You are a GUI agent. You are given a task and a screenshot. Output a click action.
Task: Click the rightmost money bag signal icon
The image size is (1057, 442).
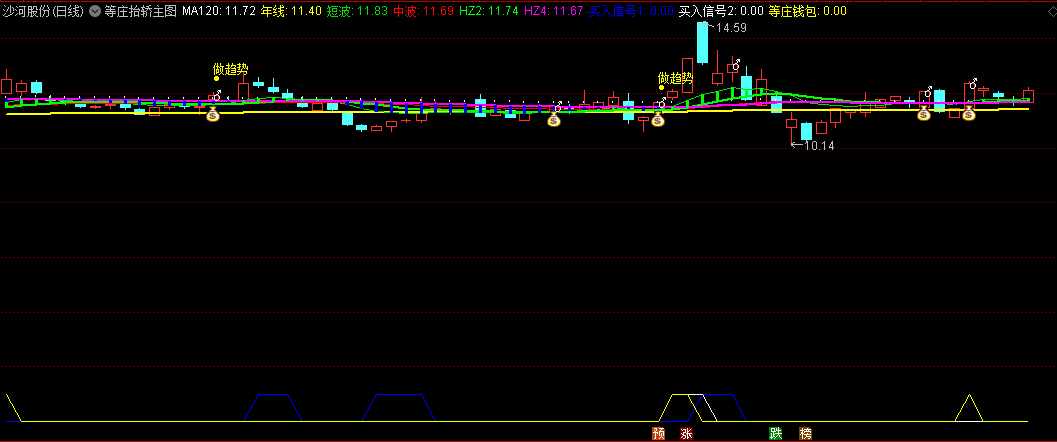point(969,113)
